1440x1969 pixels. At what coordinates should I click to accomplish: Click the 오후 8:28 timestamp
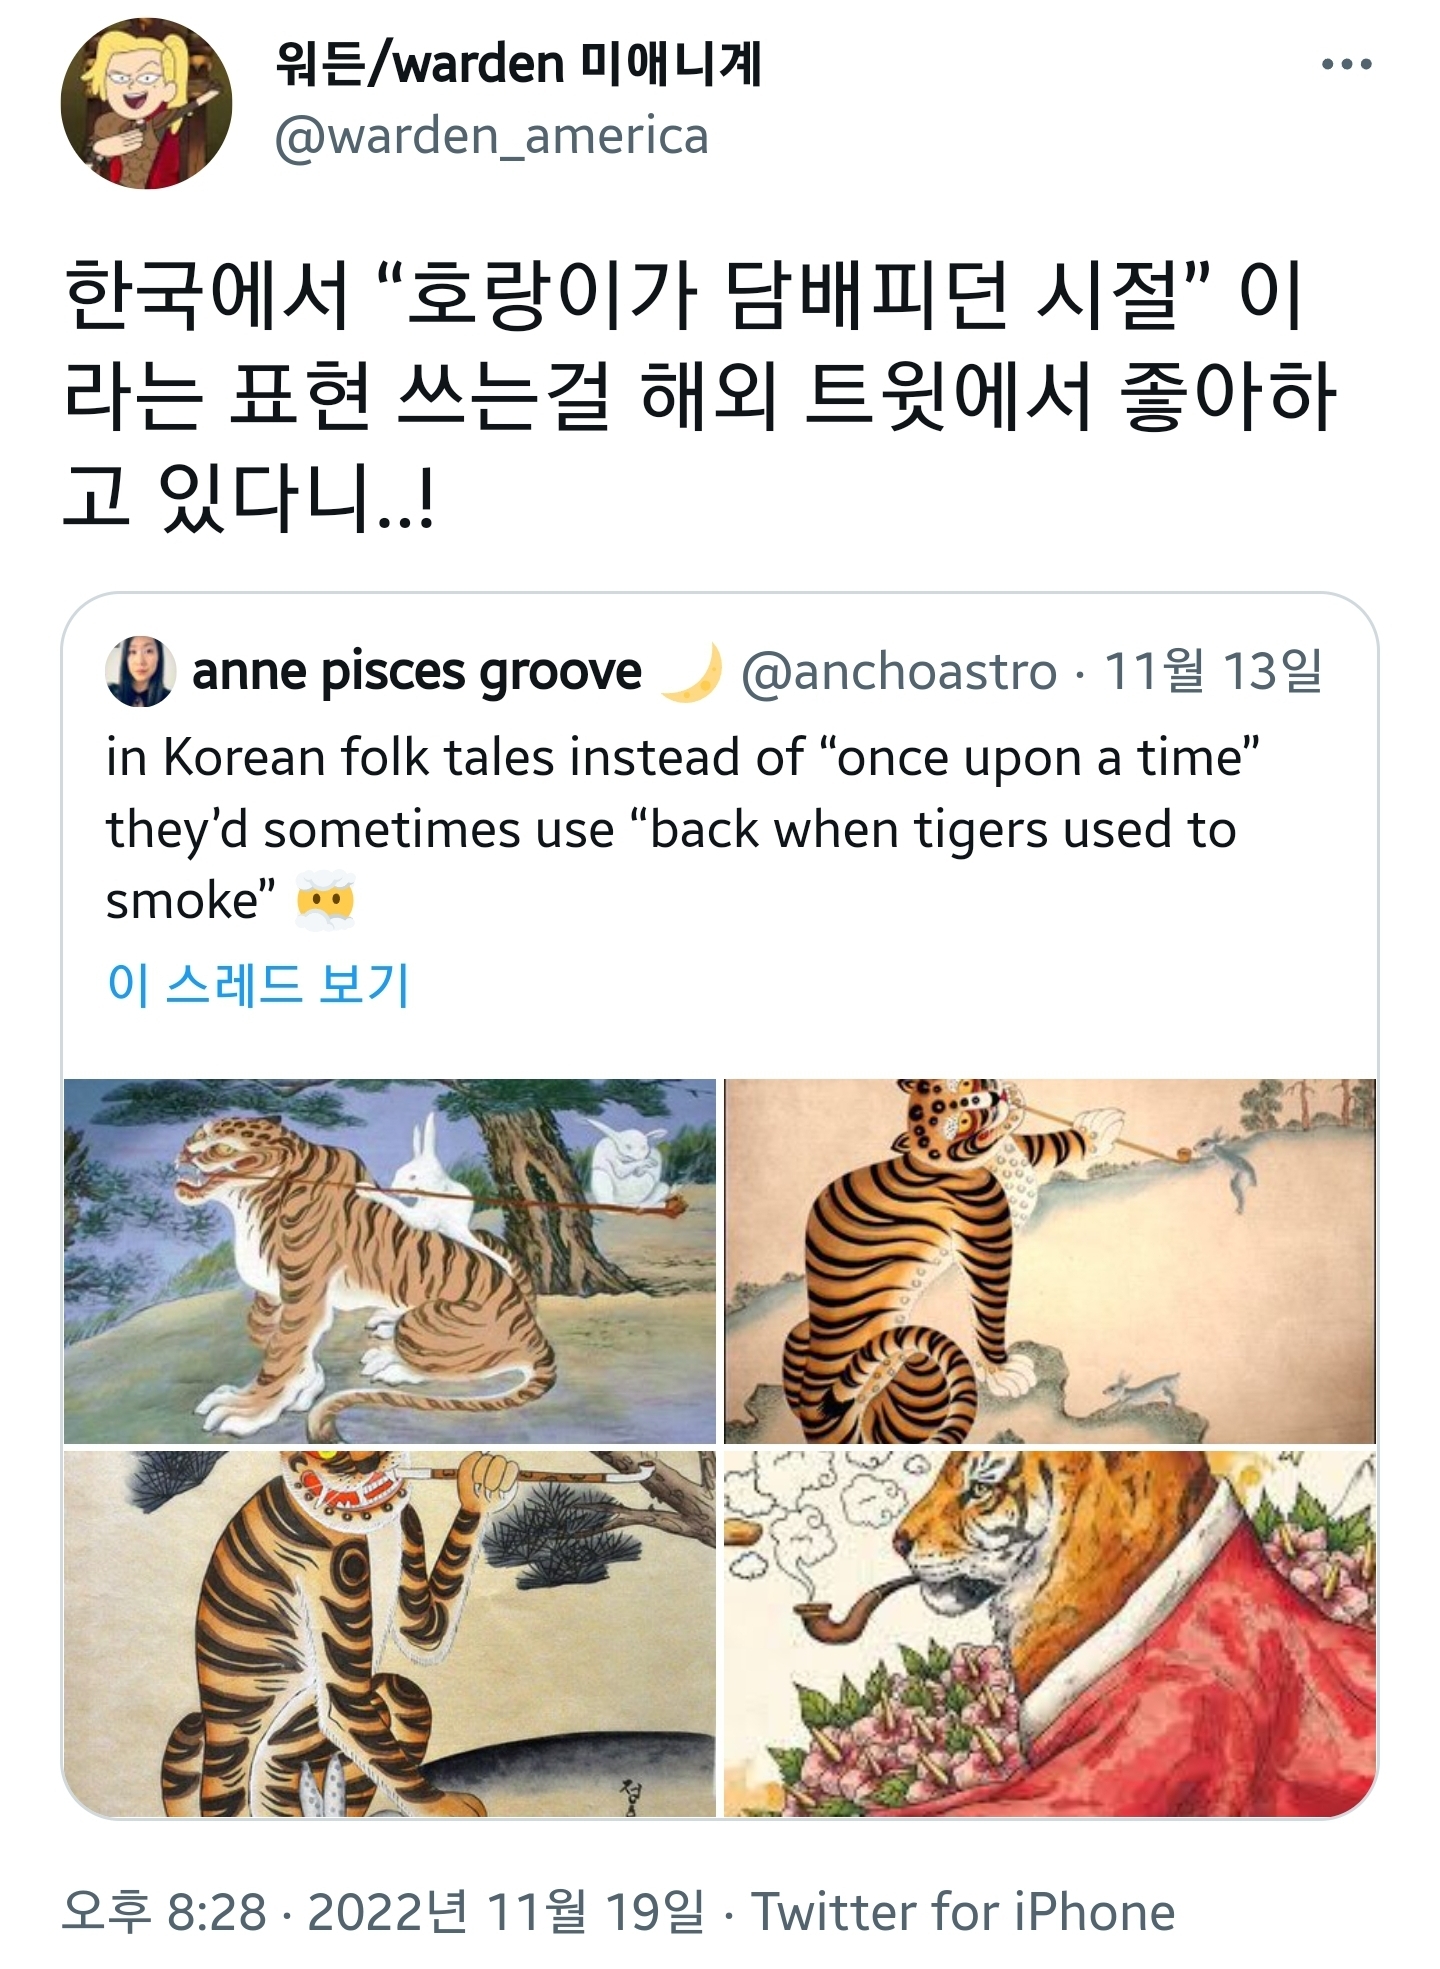click(165, 1912)
